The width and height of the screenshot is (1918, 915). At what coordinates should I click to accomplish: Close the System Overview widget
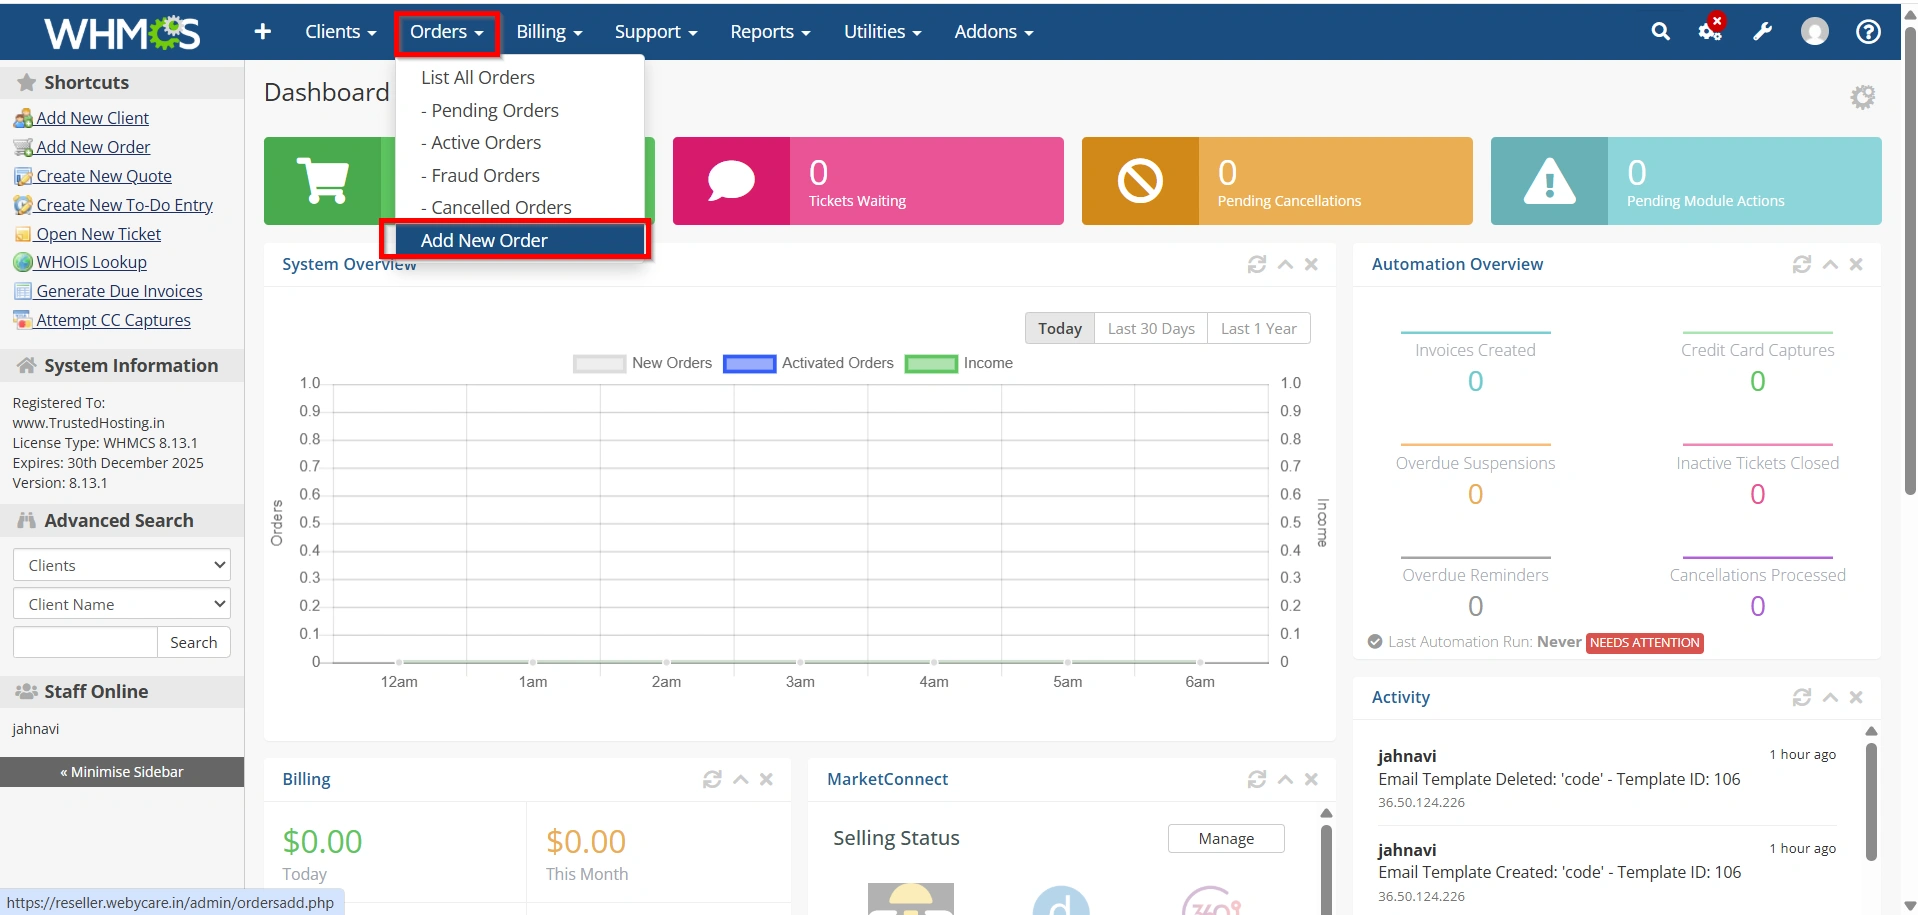tap(1311, 264)
